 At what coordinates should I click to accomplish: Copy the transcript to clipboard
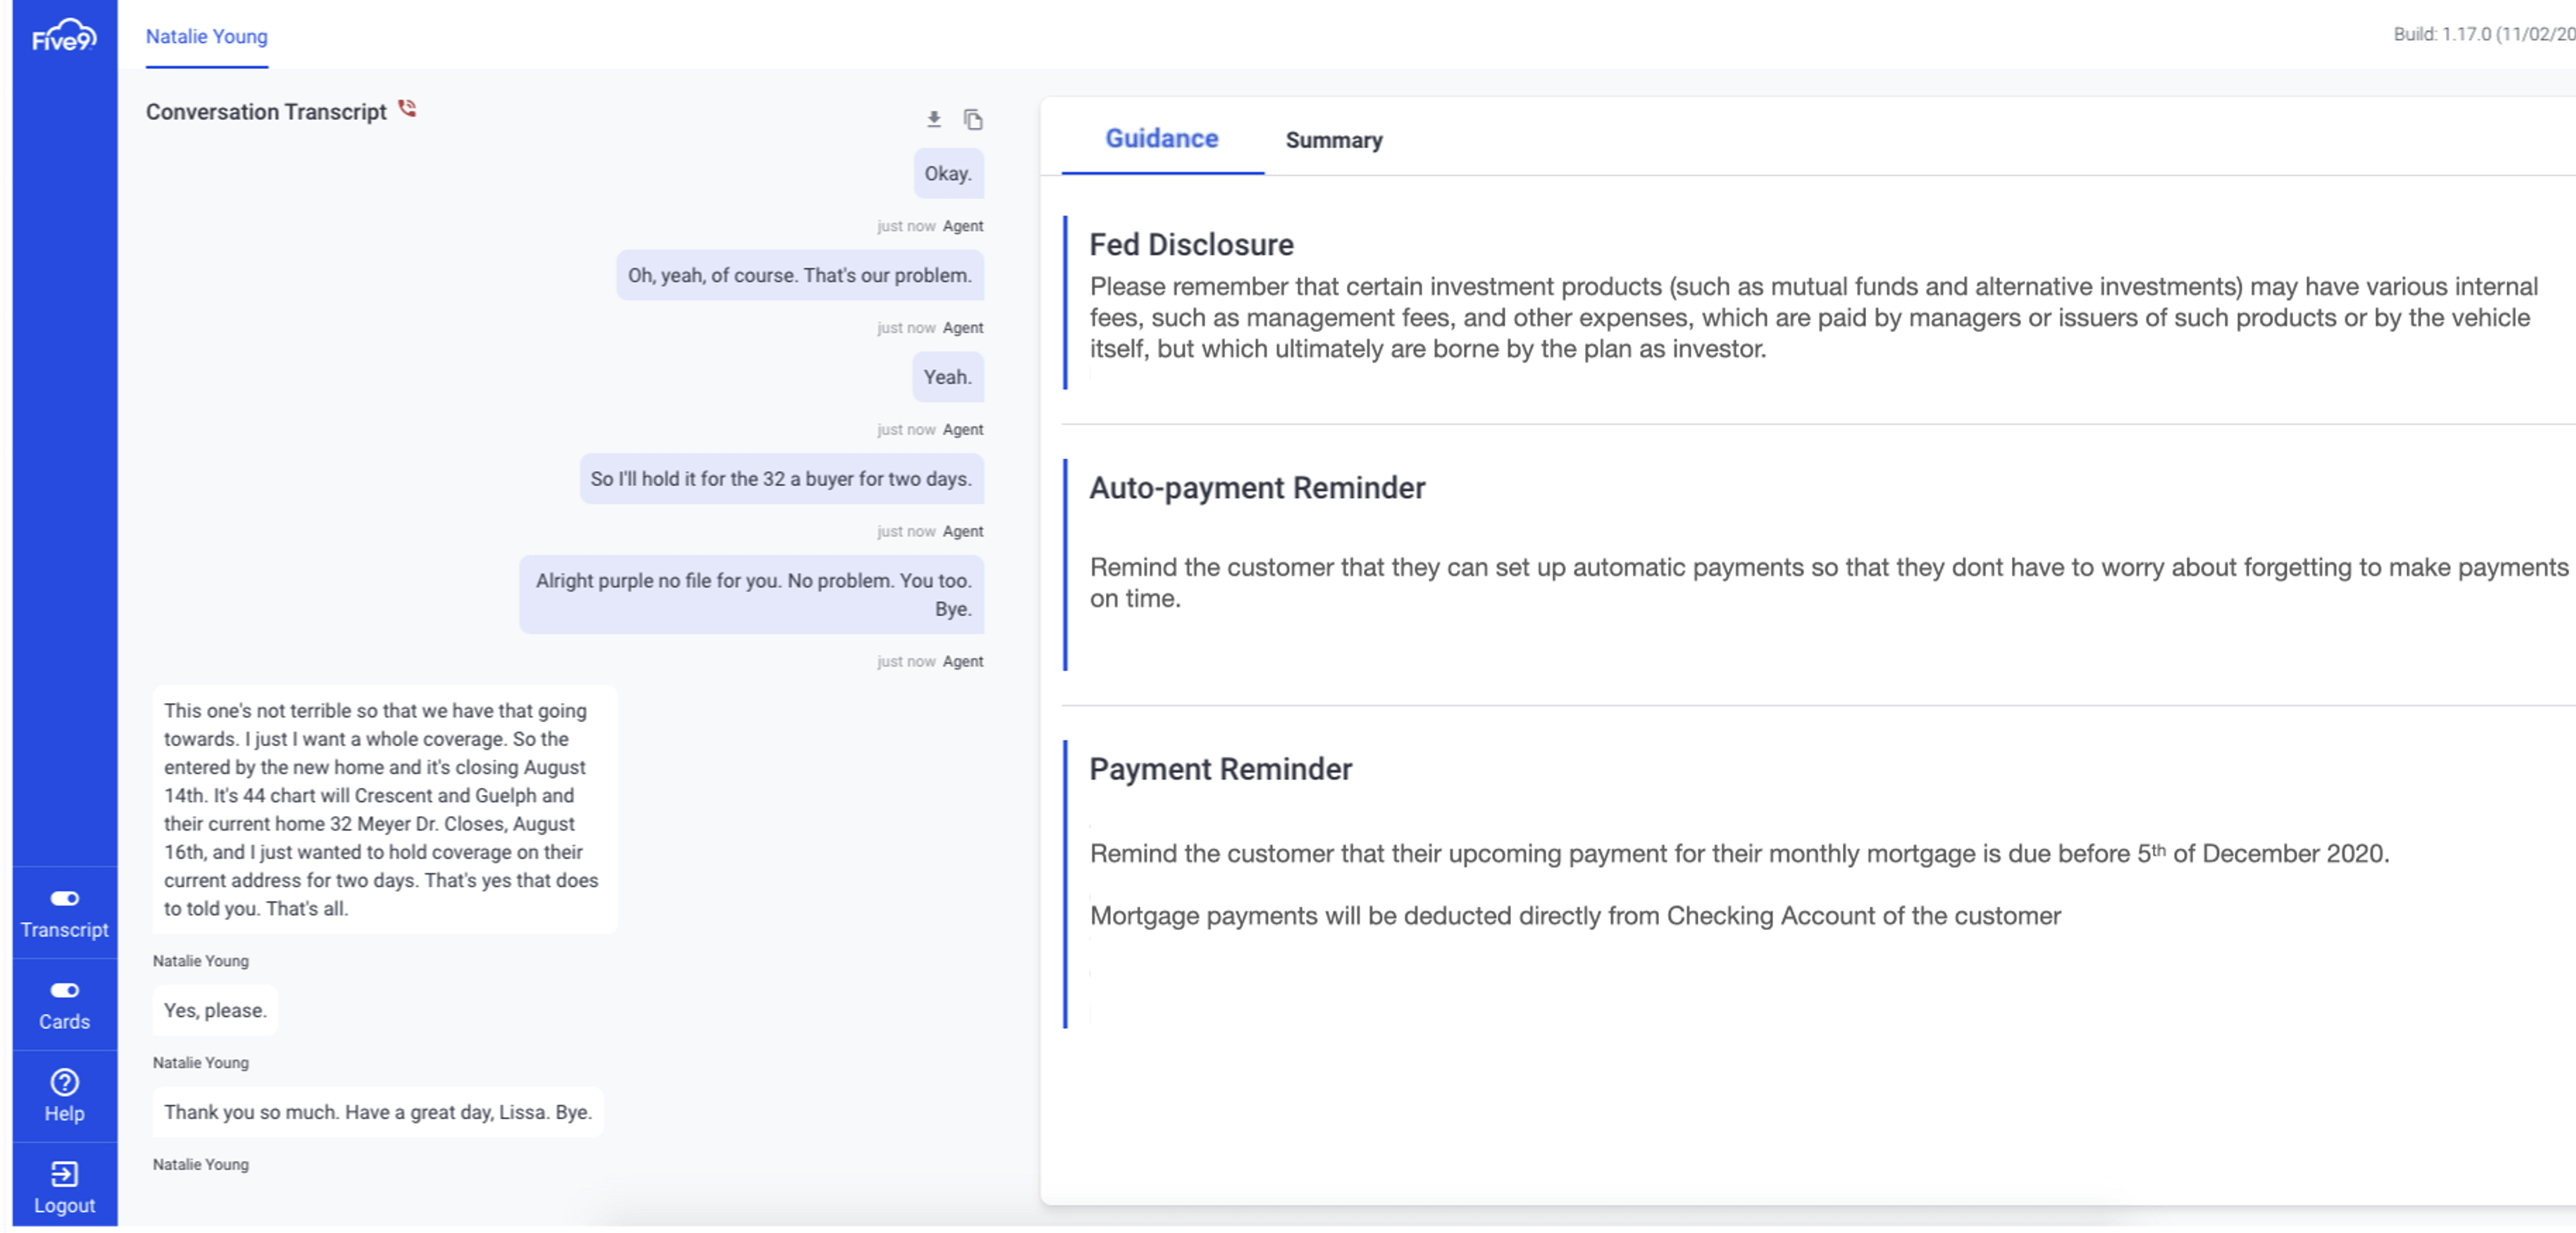click(x=972, y=119)
